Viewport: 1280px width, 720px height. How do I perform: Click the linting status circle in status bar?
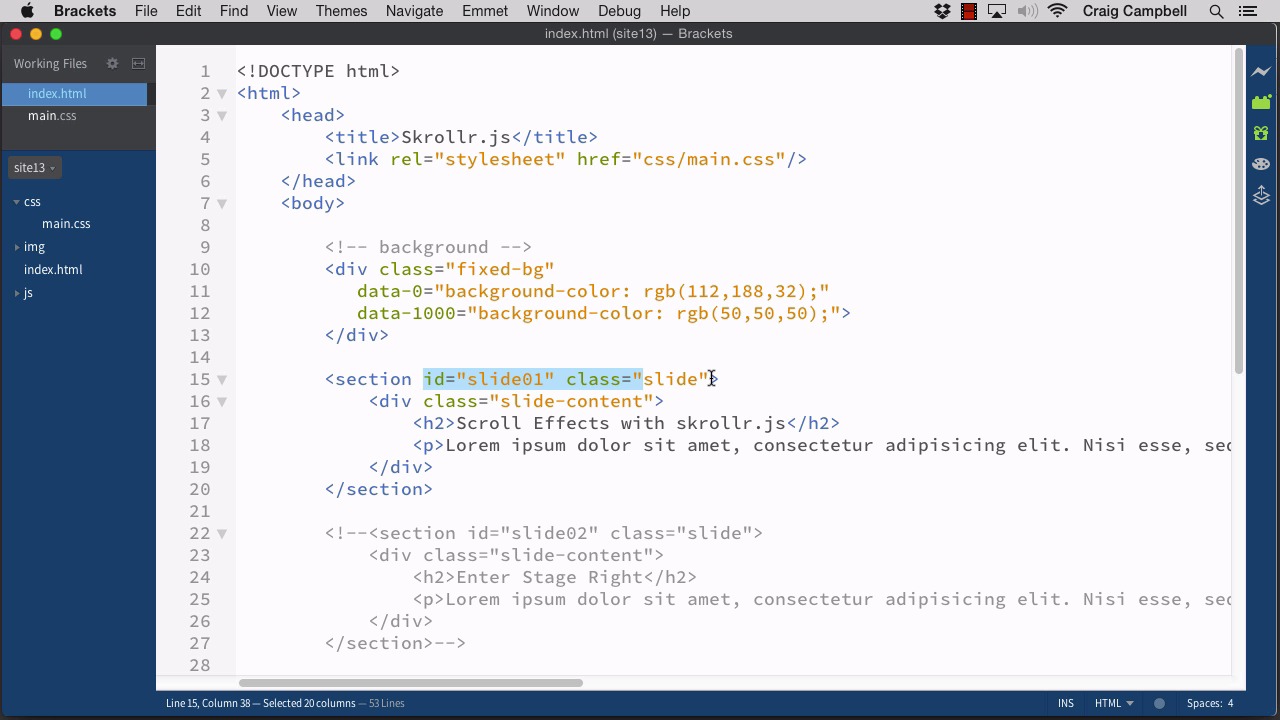pos(1159,703)
